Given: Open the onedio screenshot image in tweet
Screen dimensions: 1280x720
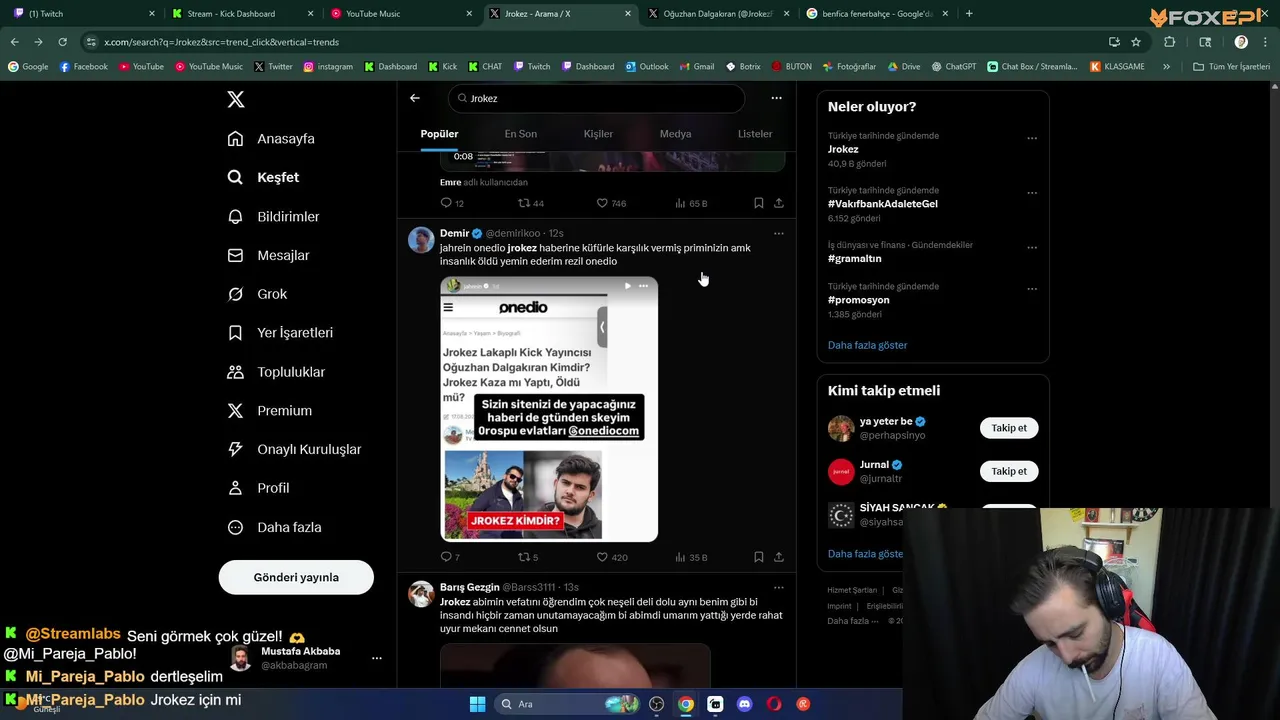Looking at the screenshot, I should coord(549,409).
